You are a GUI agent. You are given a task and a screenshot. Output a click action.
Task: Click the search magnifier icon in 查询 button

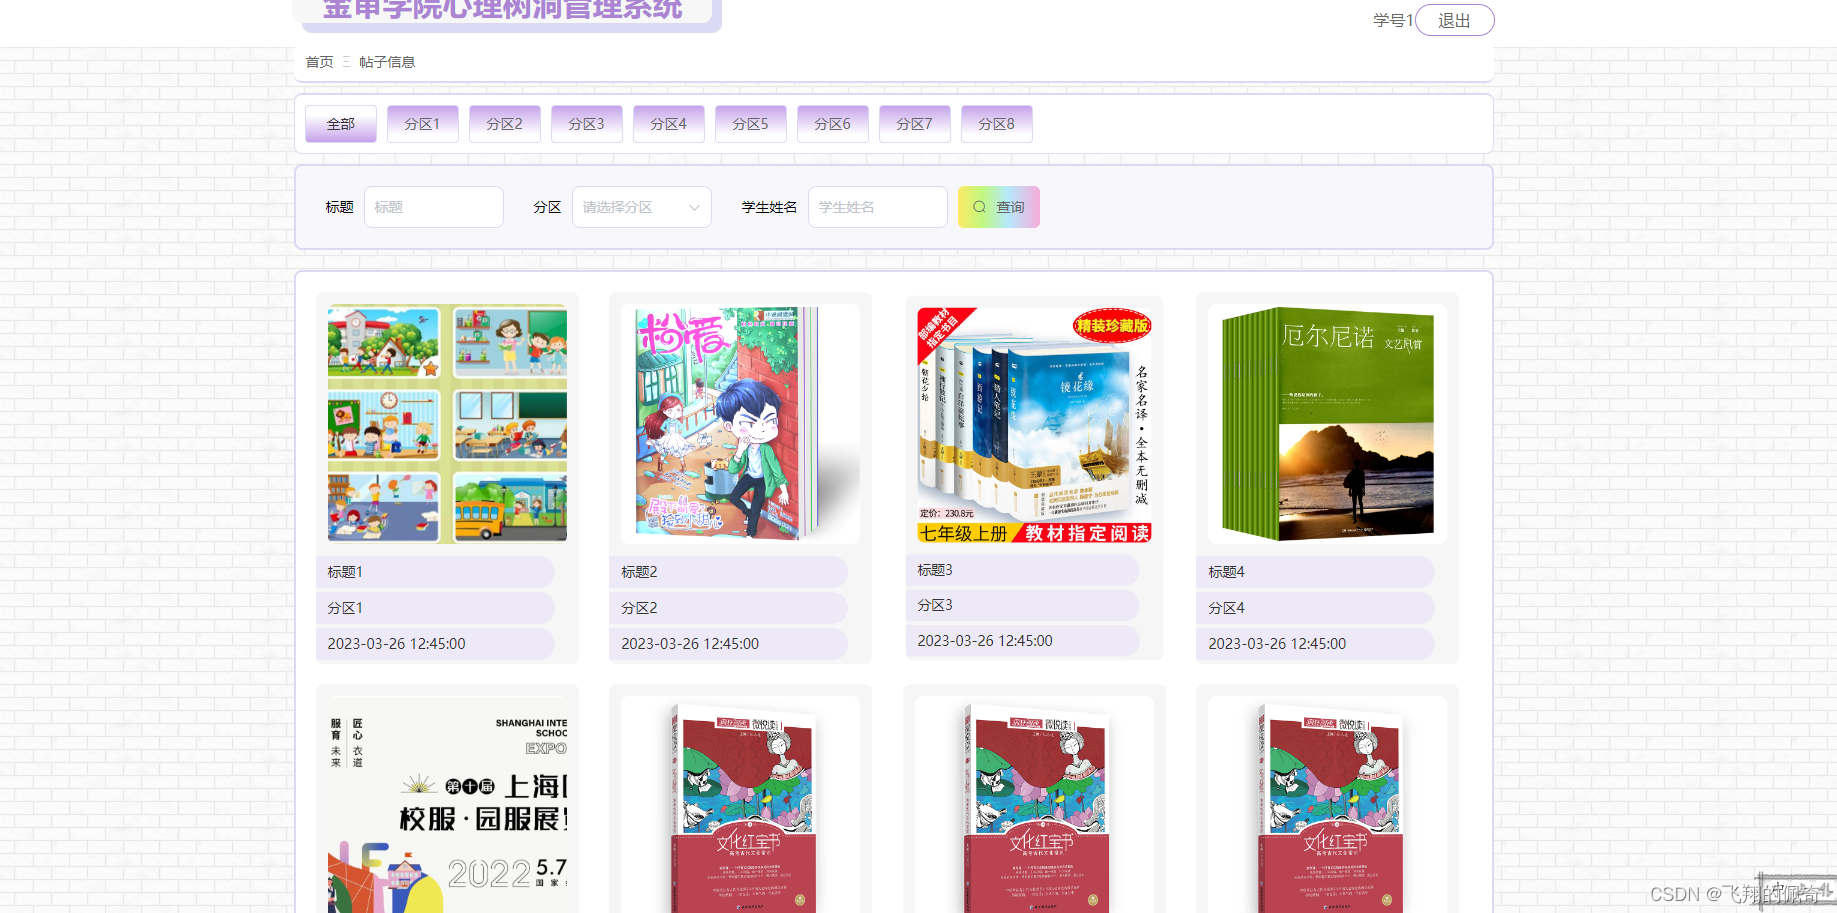pos(979,207)
